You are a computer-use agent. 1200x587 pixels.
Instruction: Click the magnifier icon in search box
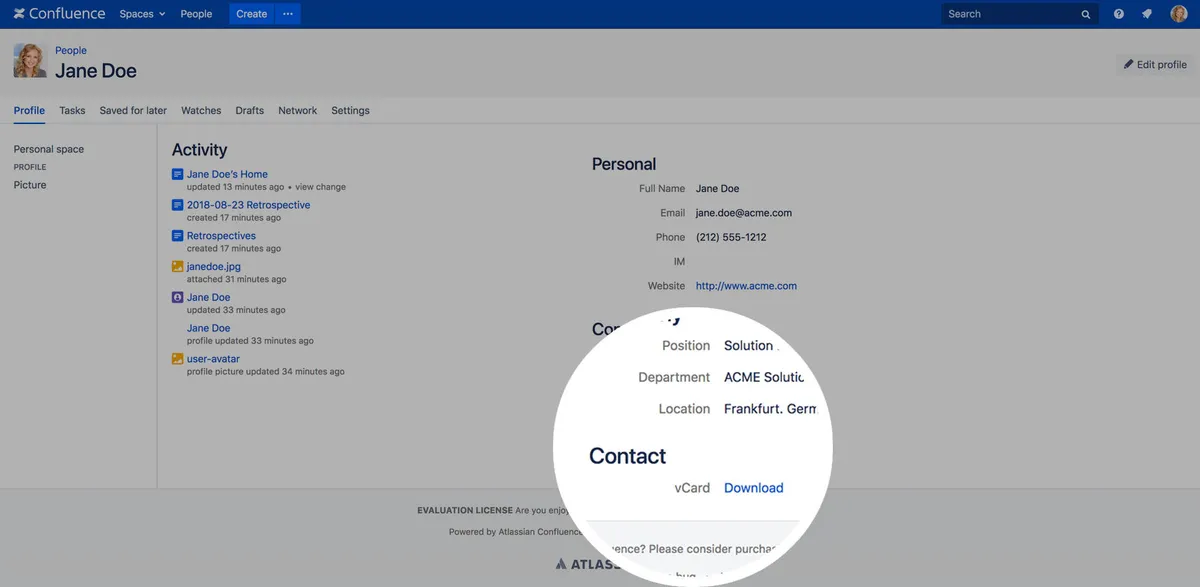tap(1086, 15)
